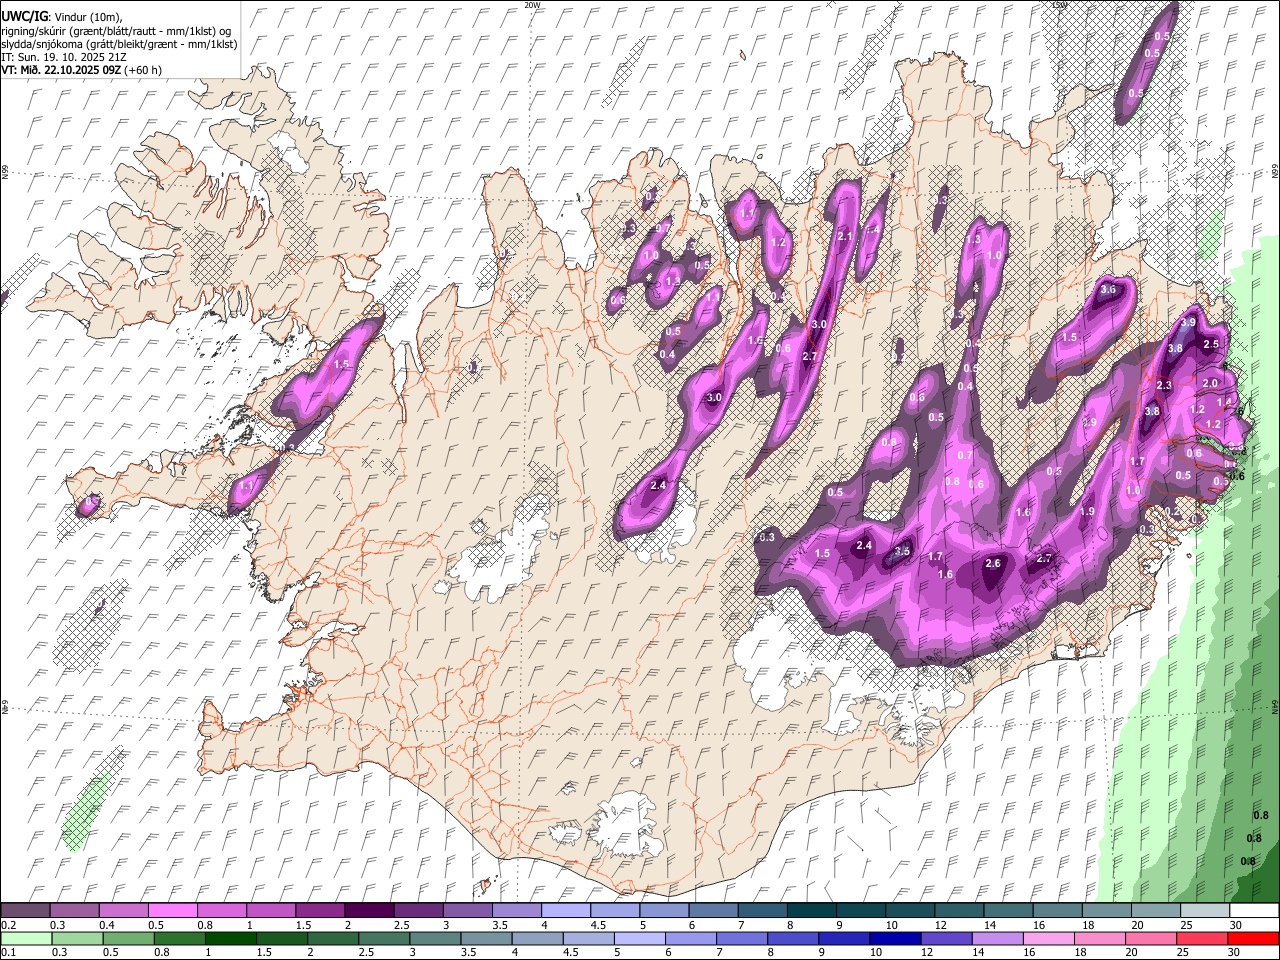Click the 3.6 precipitation value on the map
1280x960 pixels.
(1107, 290)
